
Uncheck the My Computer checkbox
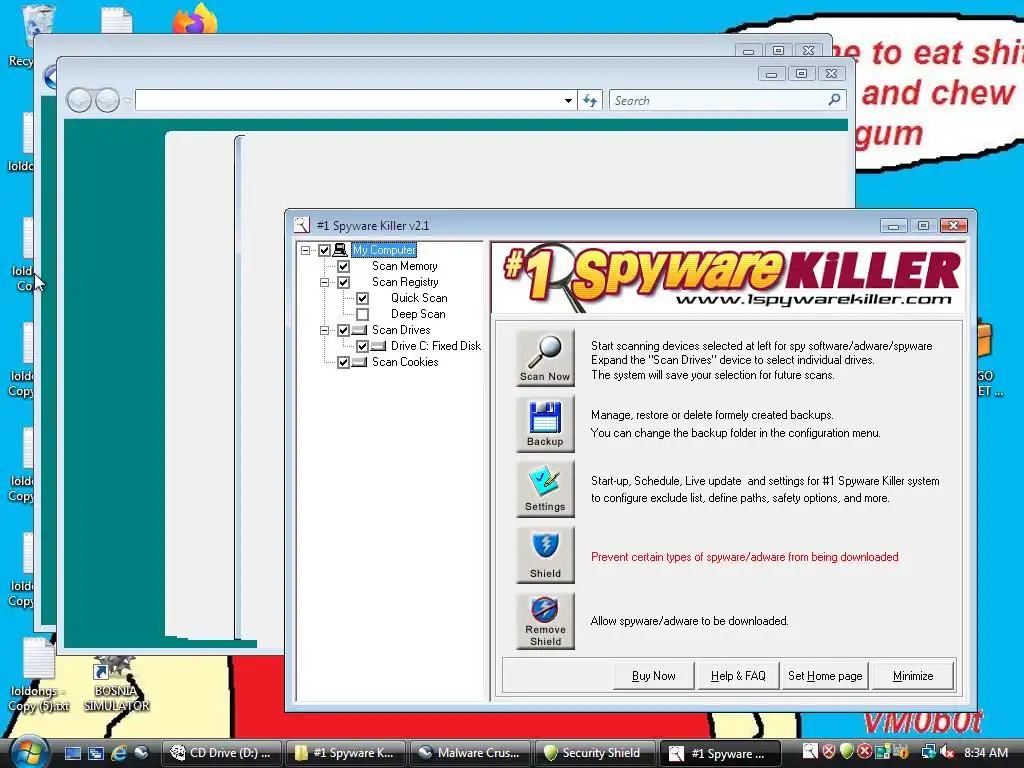324,250
